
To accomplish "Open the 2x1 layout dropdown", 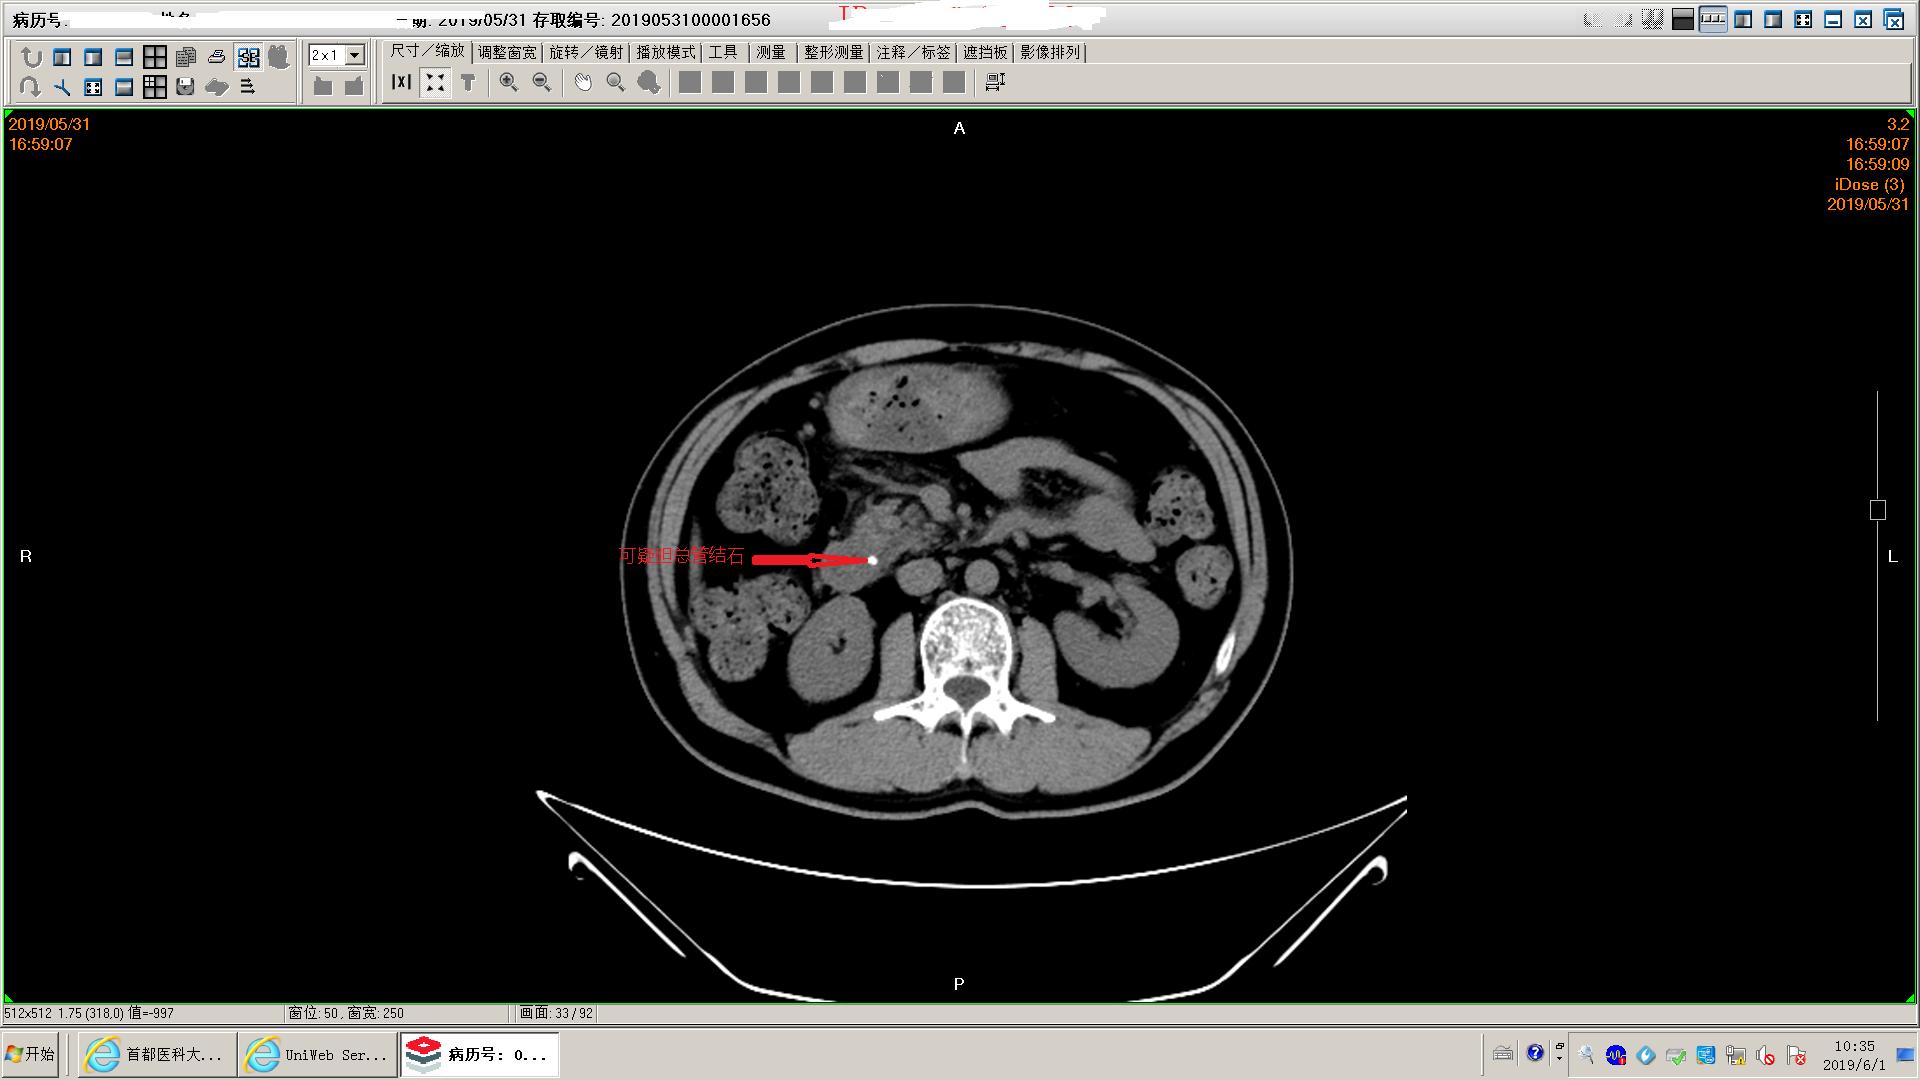I will 354,56.
